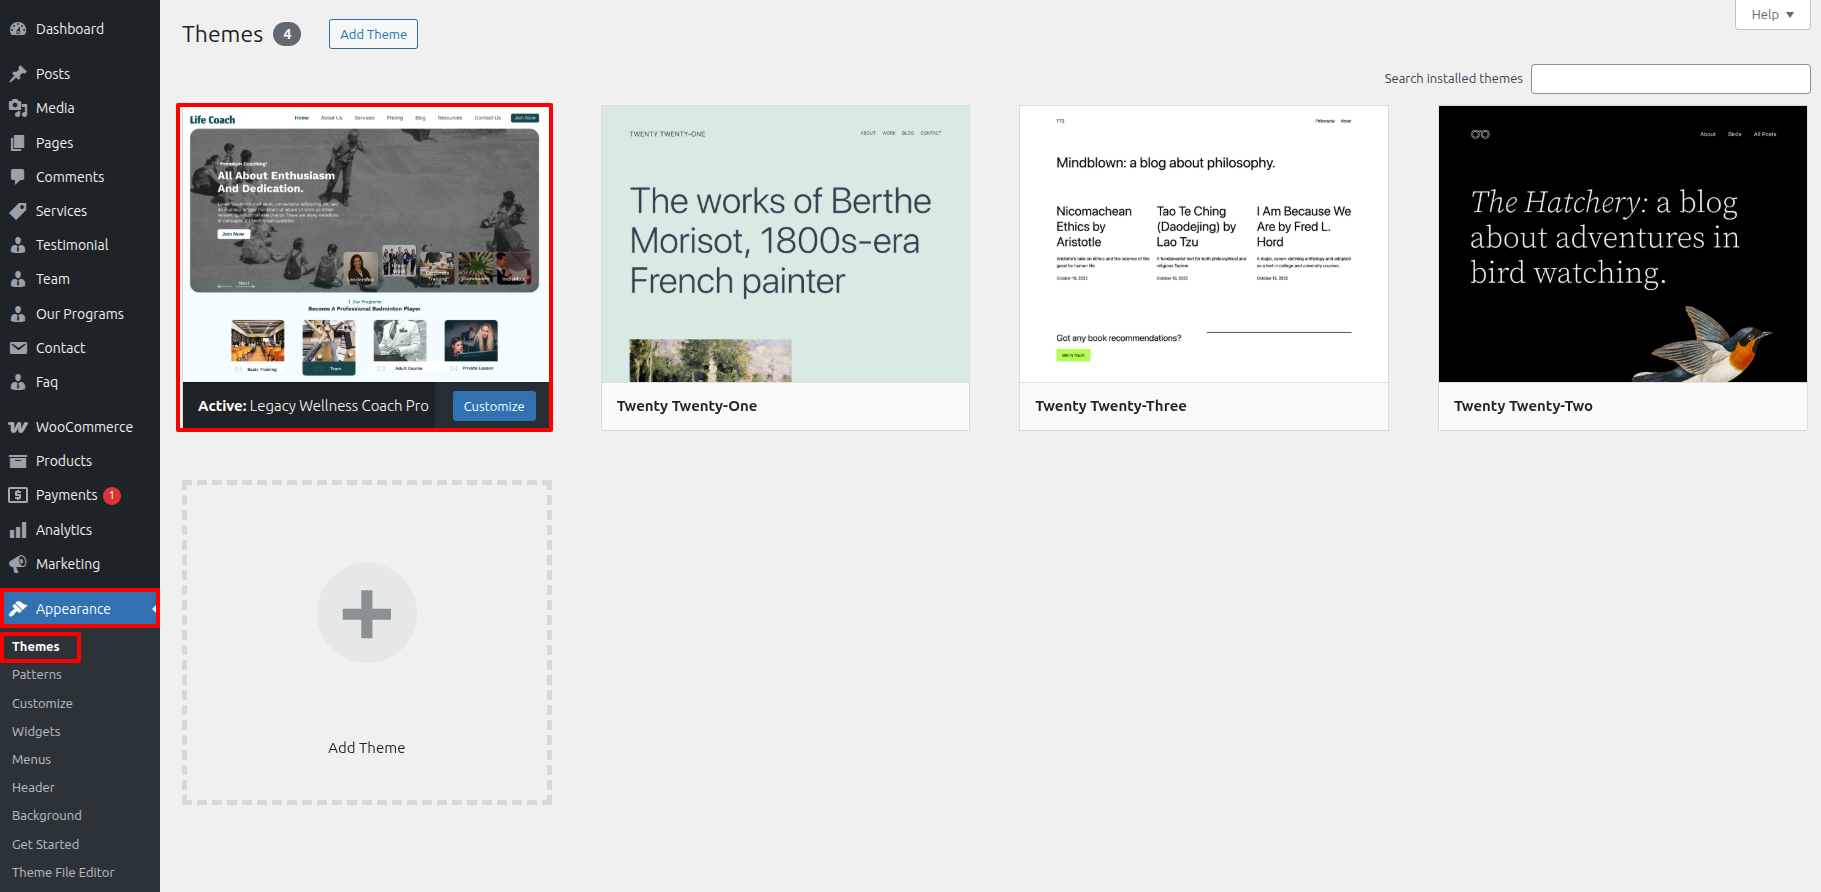Click the Analytics bar chart icon
The image size is (1821, 892).
[x=18, y=530]
